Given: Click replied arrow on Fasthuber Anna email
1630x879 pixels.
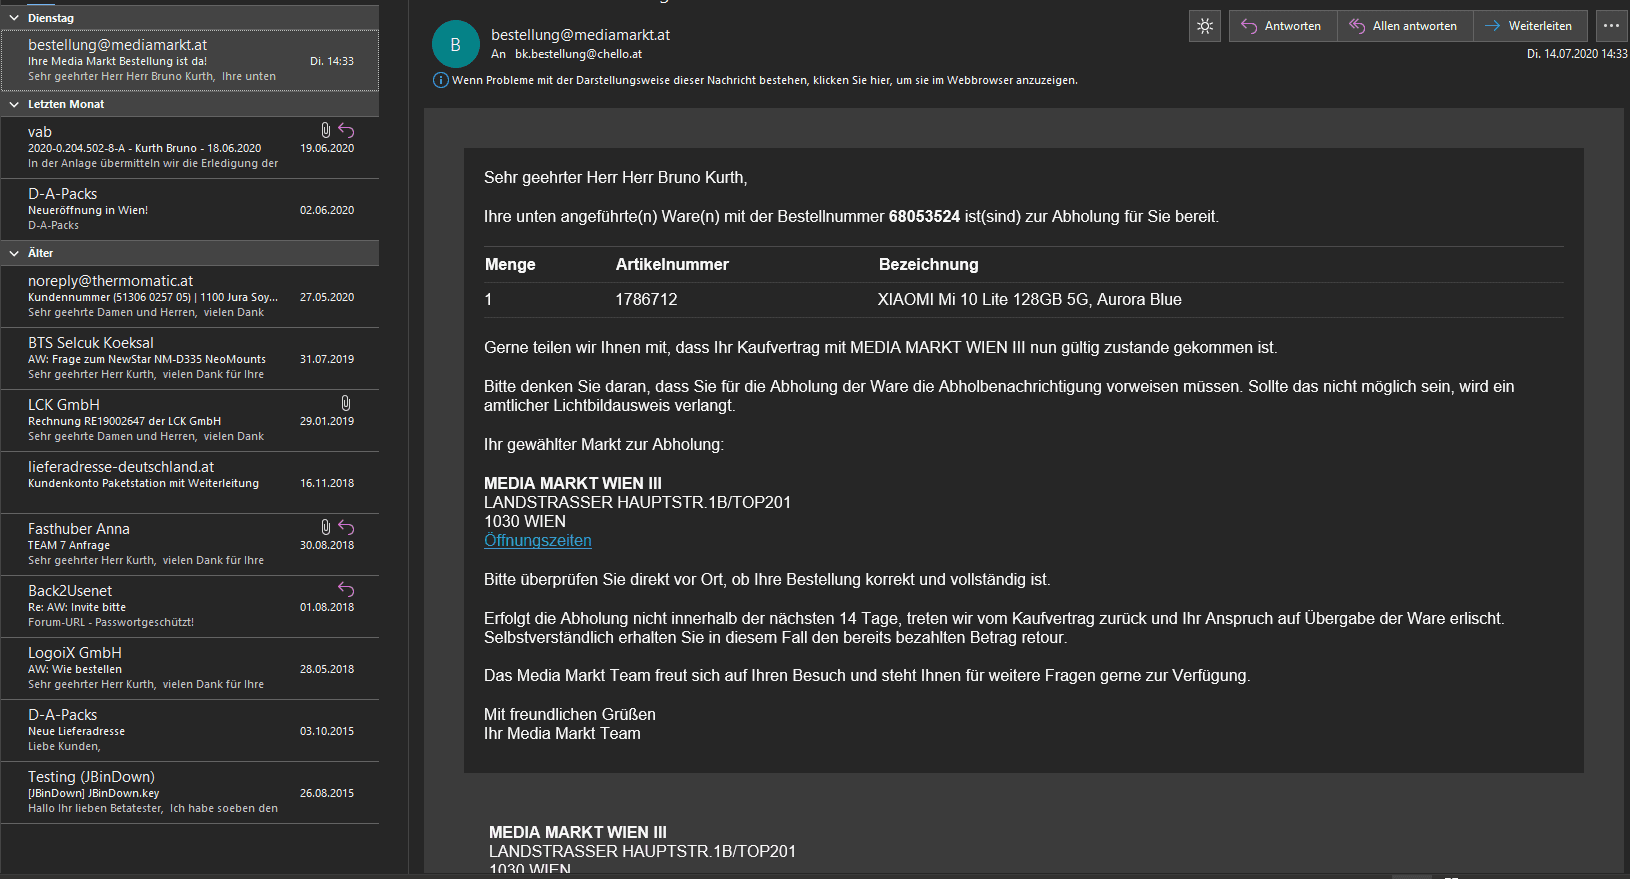Looking at the screenshot, I should coord(346,527).
